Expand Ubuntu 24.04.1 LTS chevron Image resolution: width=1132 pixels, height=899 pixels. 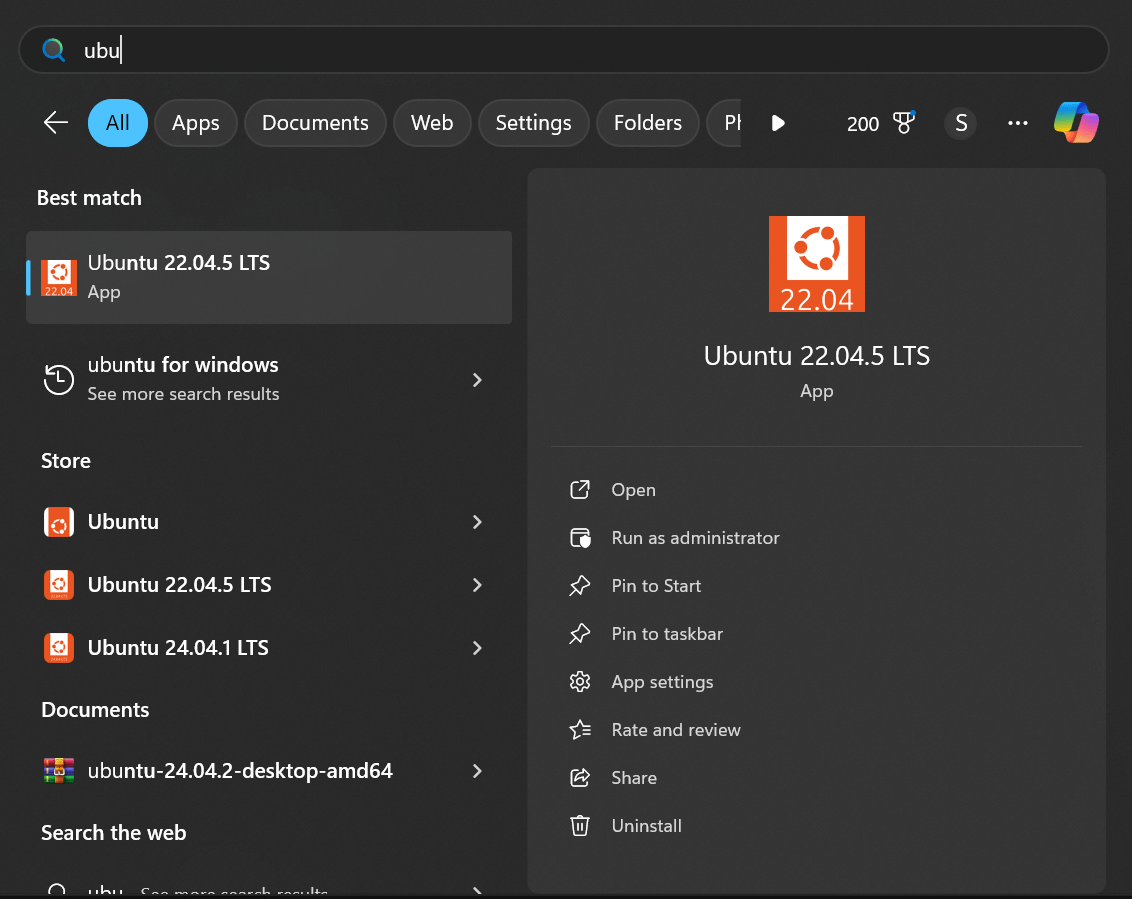(x=476, y=648)
